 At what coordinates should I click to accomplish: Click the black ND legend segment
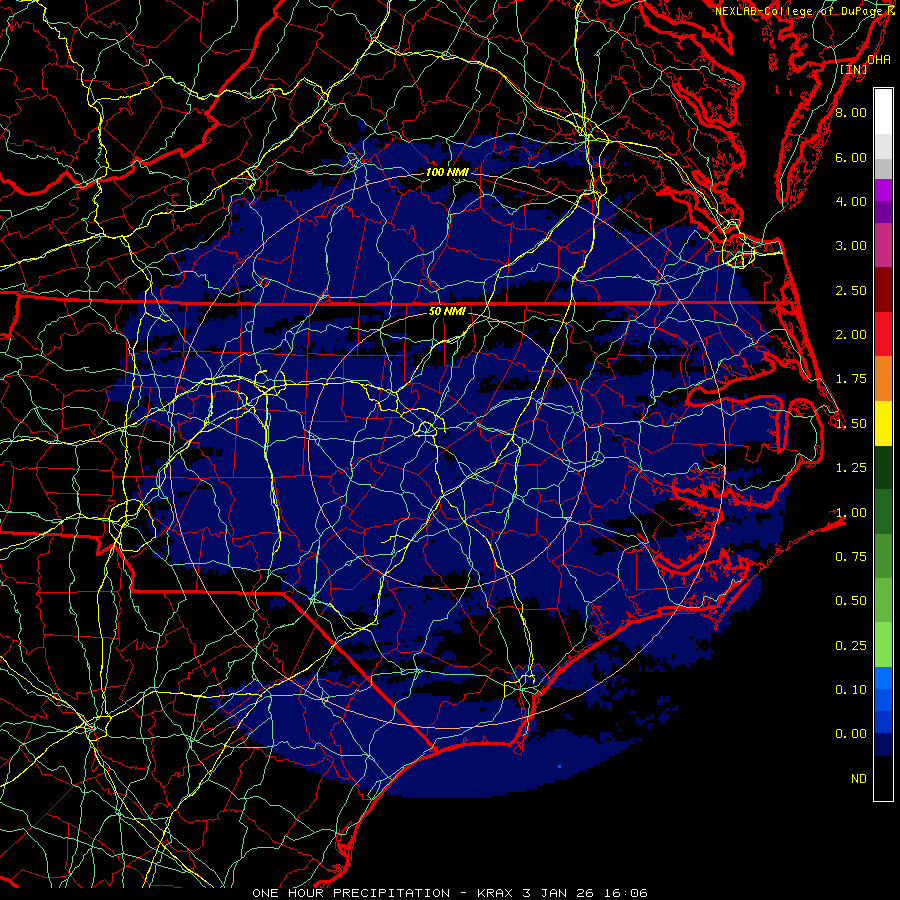click(883, 778)
